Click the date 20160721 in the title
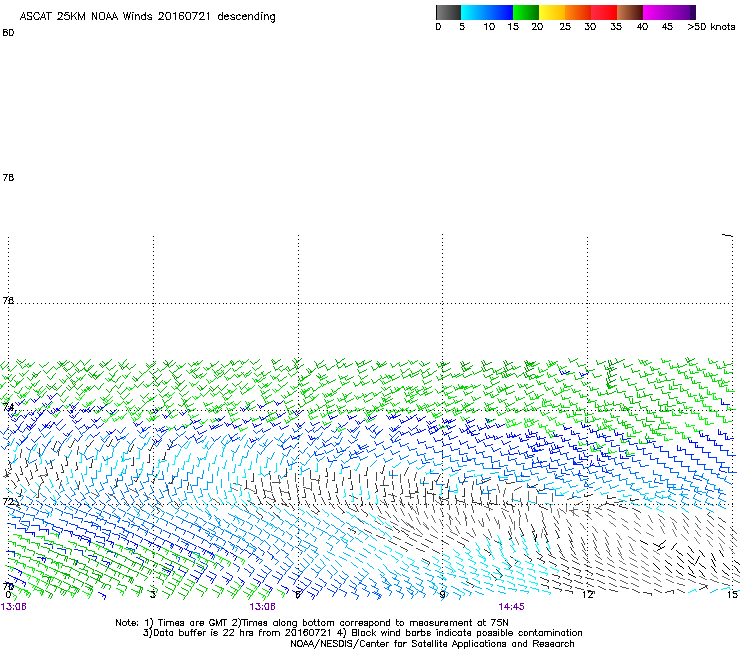Screen dimensions: 740x650 [x=184, y=17]
